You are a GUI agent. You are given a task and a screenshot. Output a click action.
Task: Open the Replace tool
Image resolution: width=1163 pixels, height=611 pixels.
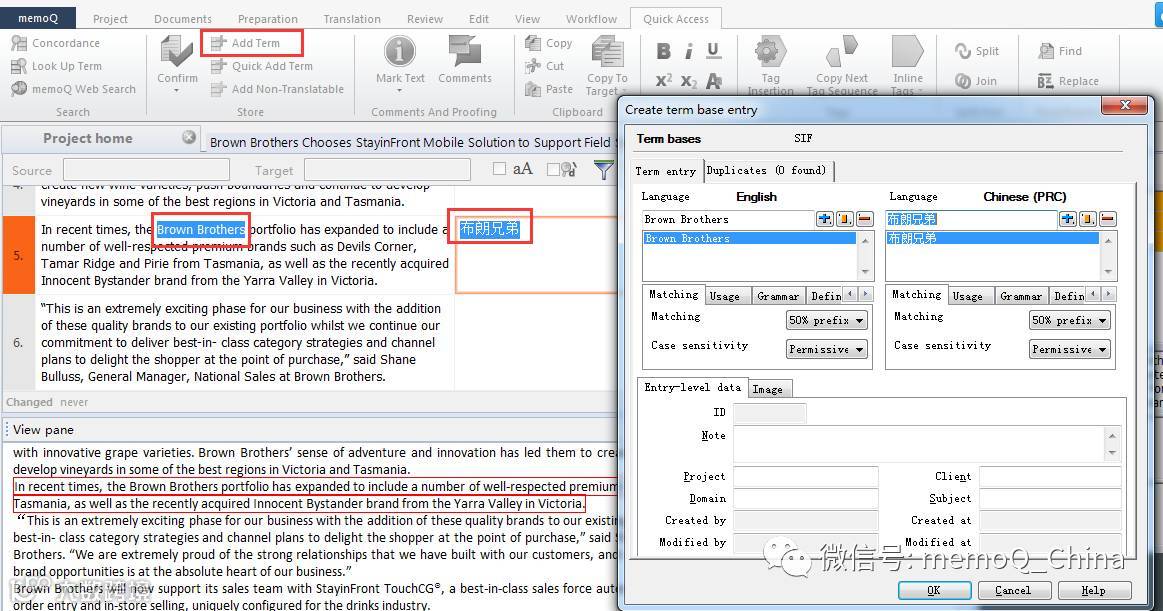1068,81
